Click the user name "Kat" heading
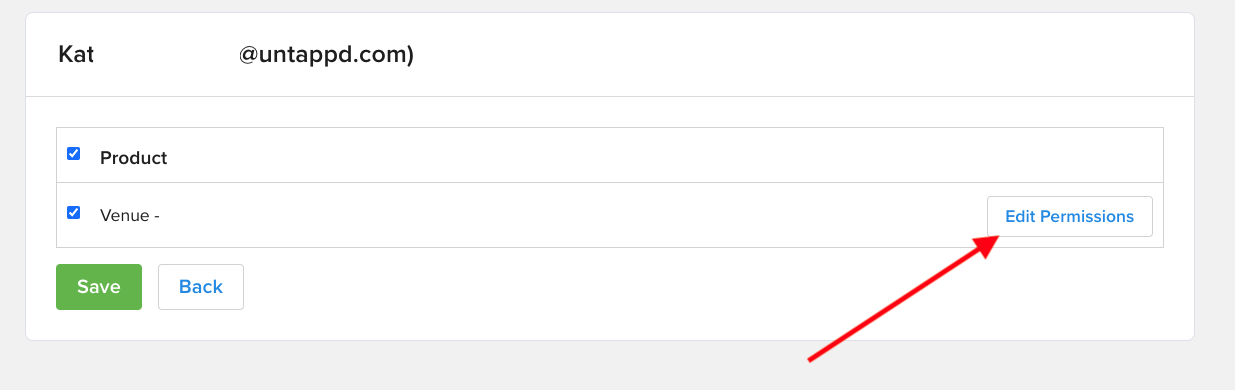The width and height of the screenshot is (1235, 390). (x=76, y=55)
